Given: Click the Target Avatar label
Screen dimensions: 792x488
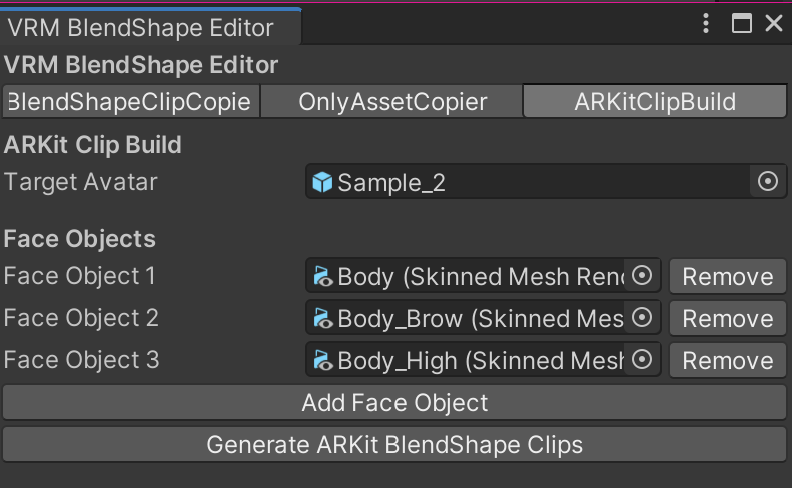Looking at the screenshot, I should 81,182.
